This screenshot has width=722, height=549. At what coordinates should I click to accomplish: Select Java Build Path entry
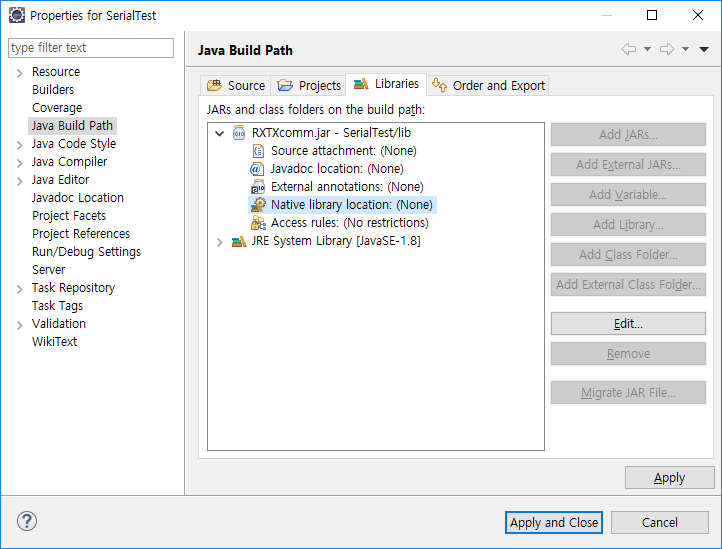[72, 125]
